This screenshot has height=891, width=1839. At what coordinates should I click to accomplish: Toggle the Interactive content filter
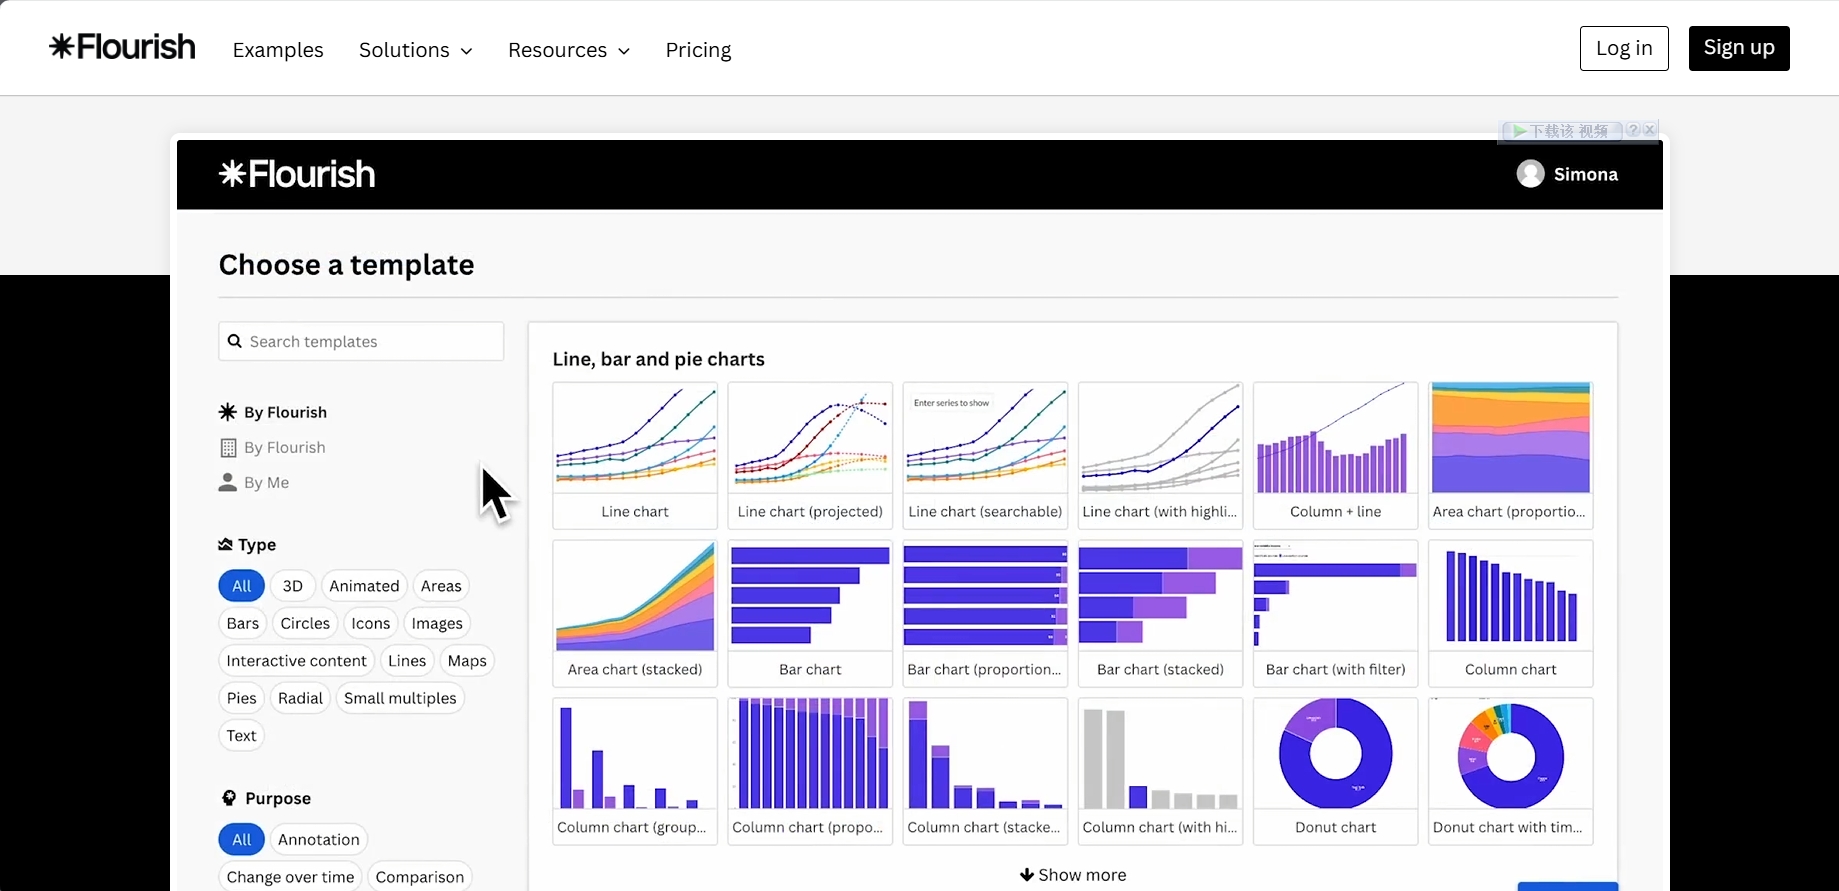[296, 661]
